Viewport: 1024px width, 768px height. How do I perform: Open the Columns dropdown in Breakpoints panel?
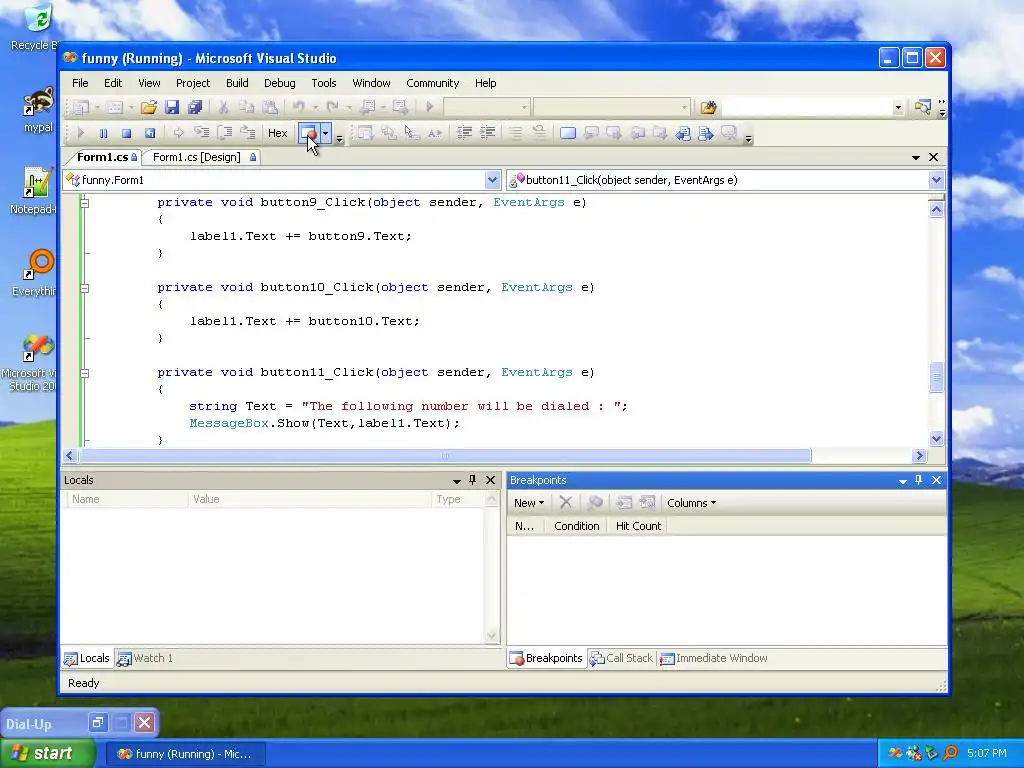[x=691, y=503]
